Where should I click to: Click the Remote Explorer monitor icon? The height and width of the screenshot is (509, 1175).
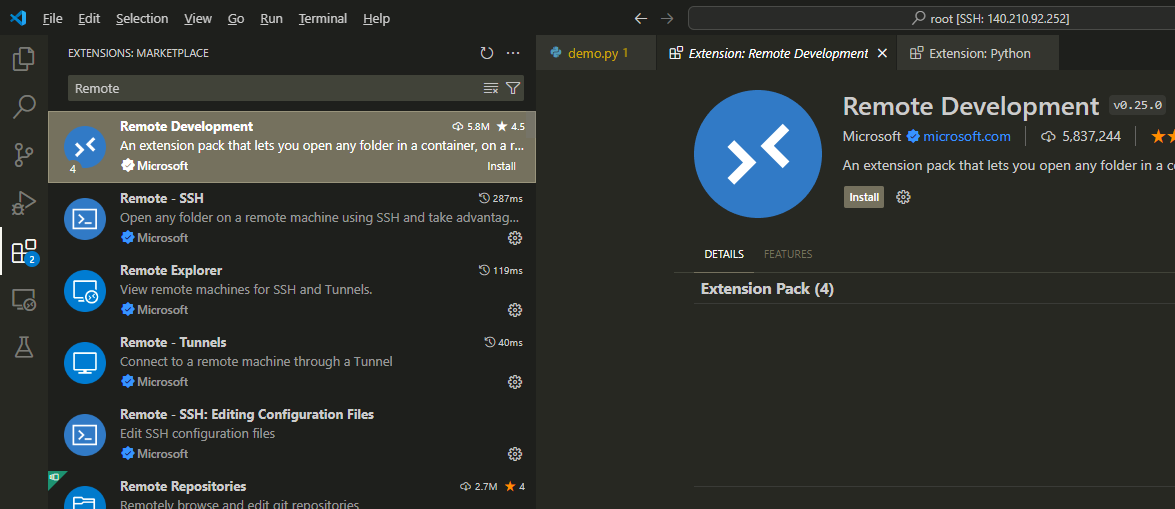click(85, 291)
